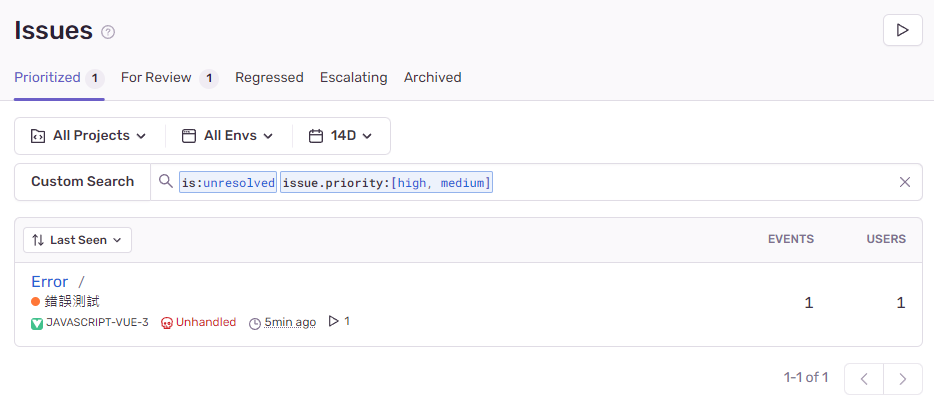Open the Archived tab
Screen dimensions: 934x408
coord(432,77)
